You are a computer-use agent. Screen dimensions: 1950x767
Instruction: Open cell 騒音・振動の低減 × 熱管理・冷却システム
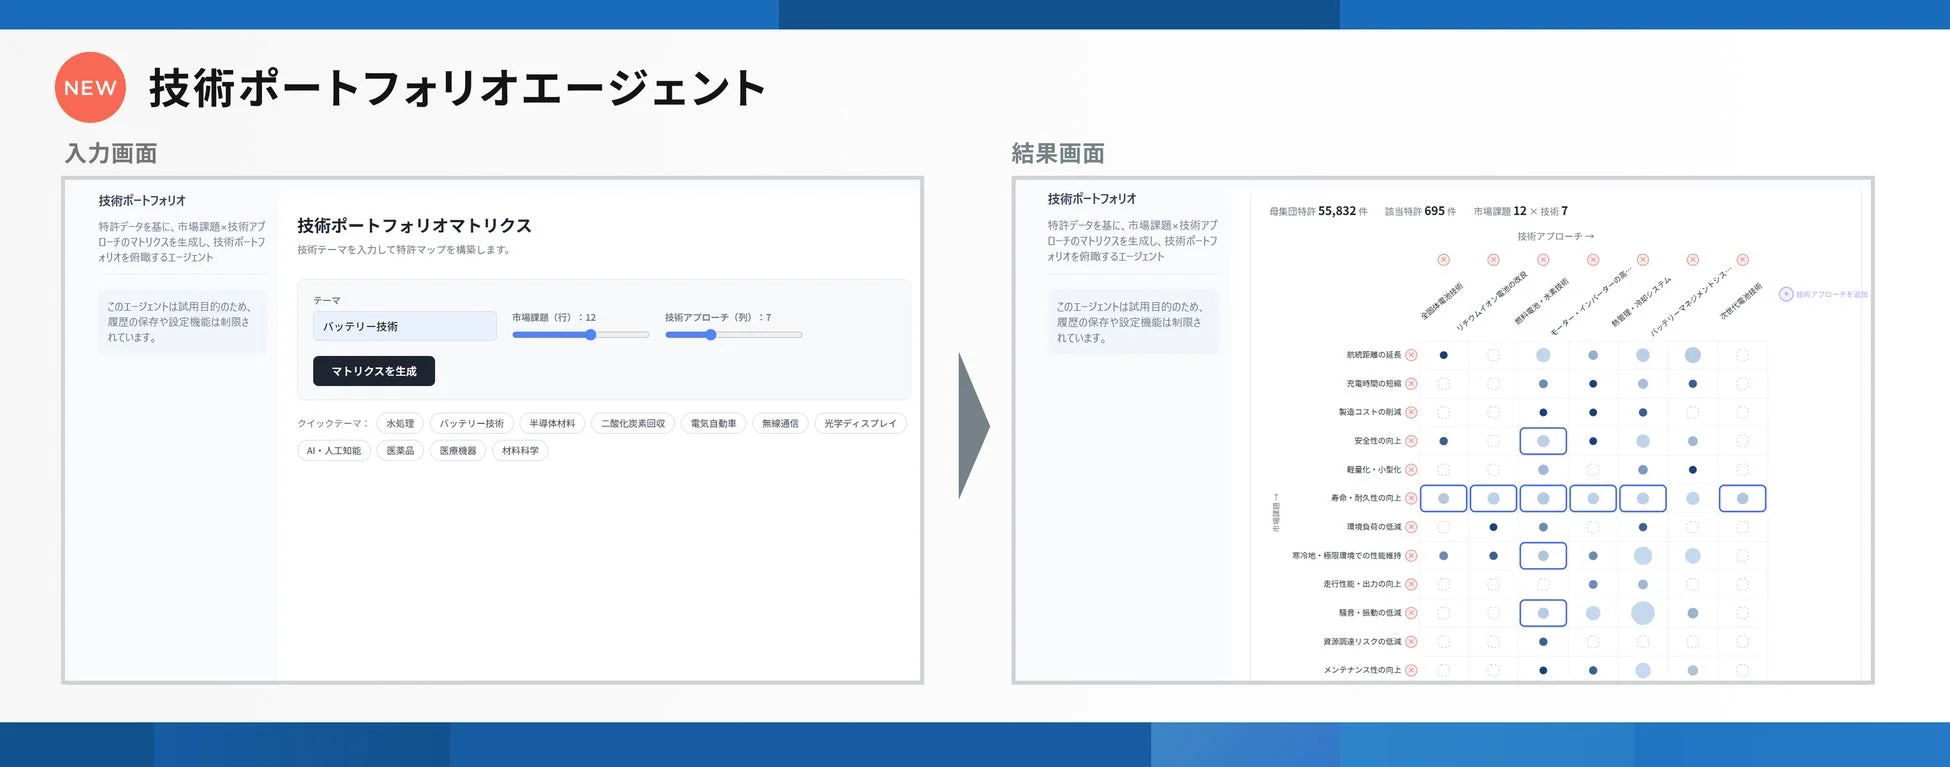tap(1643, 613)
